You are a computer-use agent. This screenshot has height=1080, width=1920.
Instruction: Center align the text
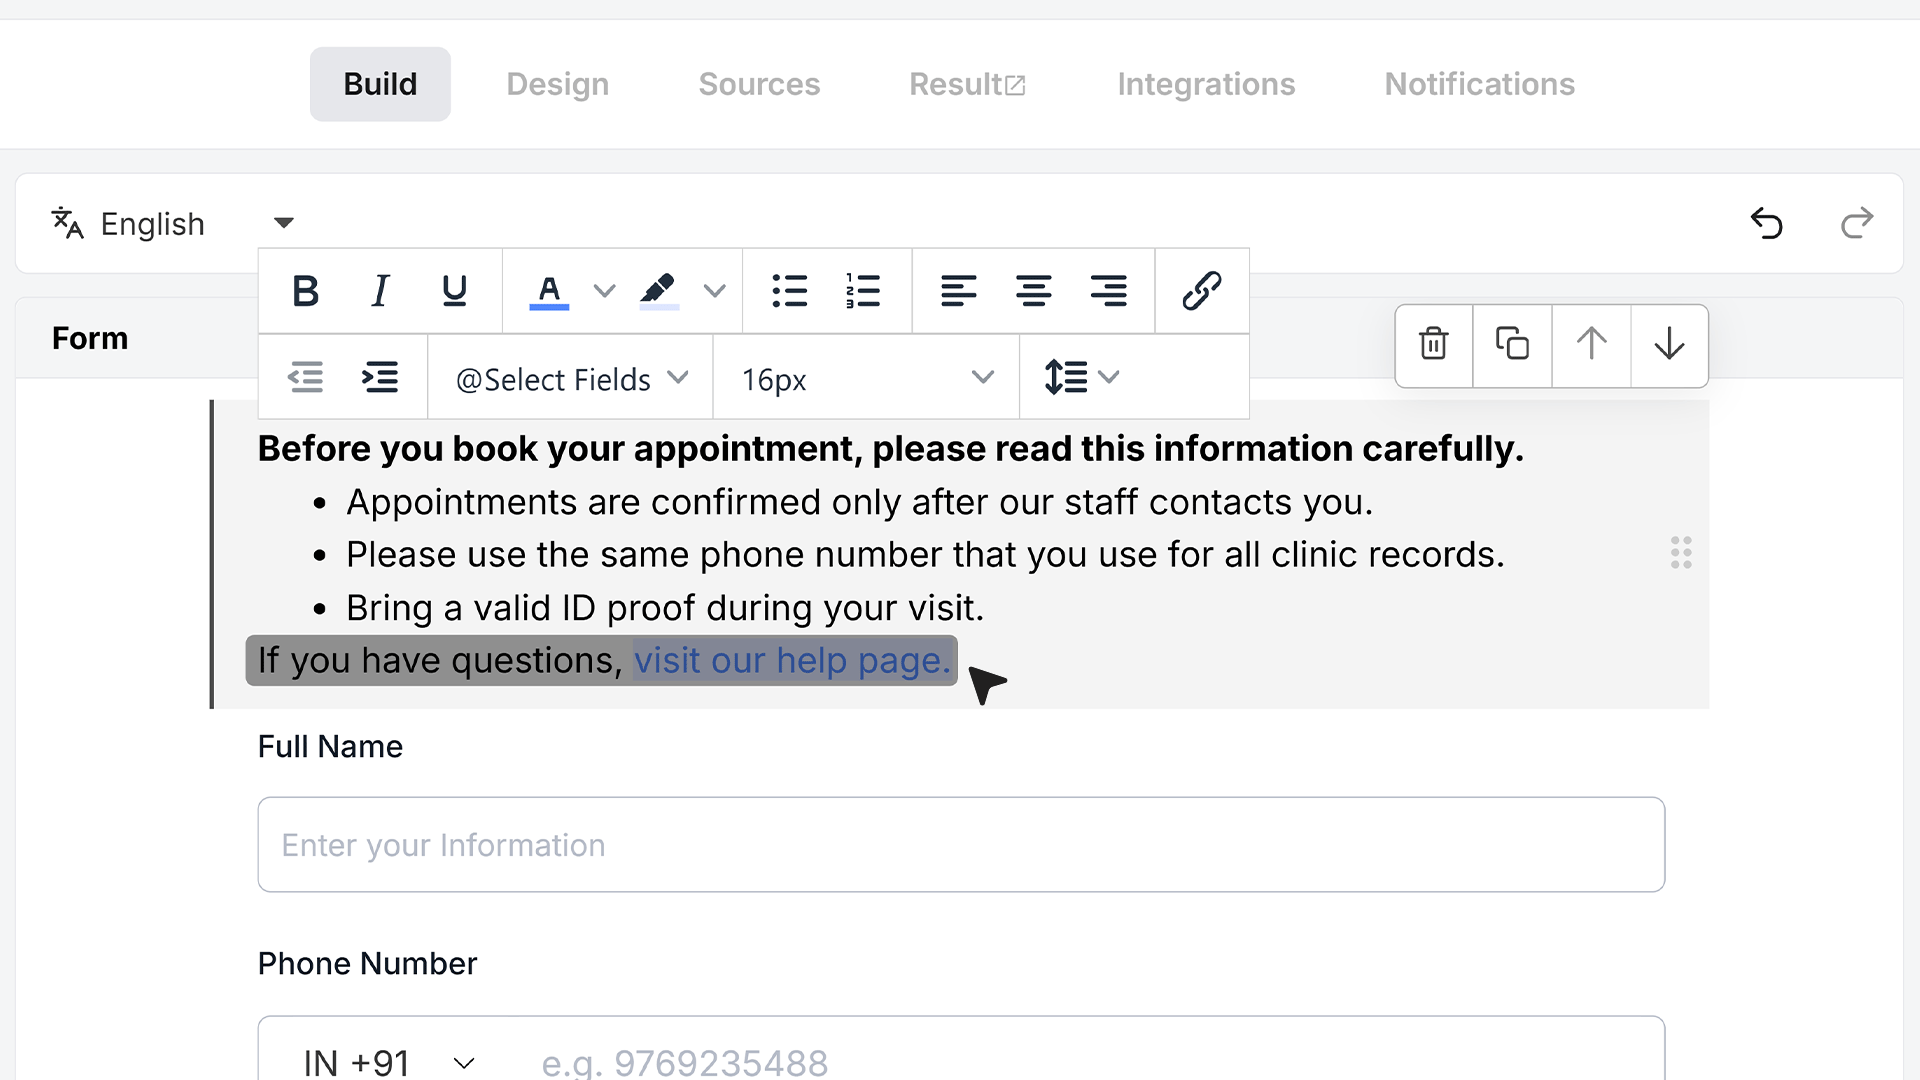click(1033, 291)
